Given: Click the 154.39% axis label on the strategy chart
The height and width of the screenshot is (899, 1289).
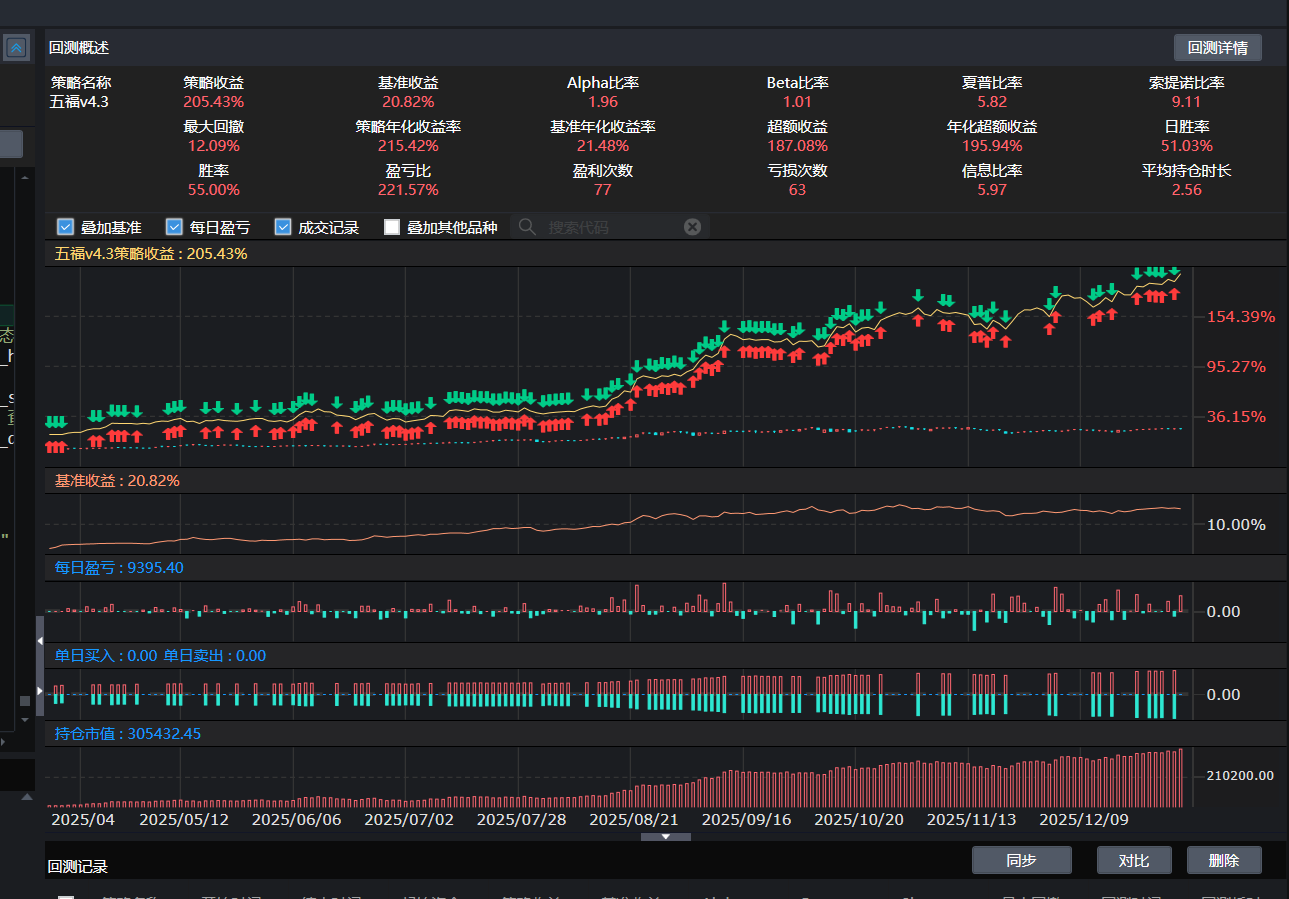Looking at the screenshot, I should tap(1241, 316).
